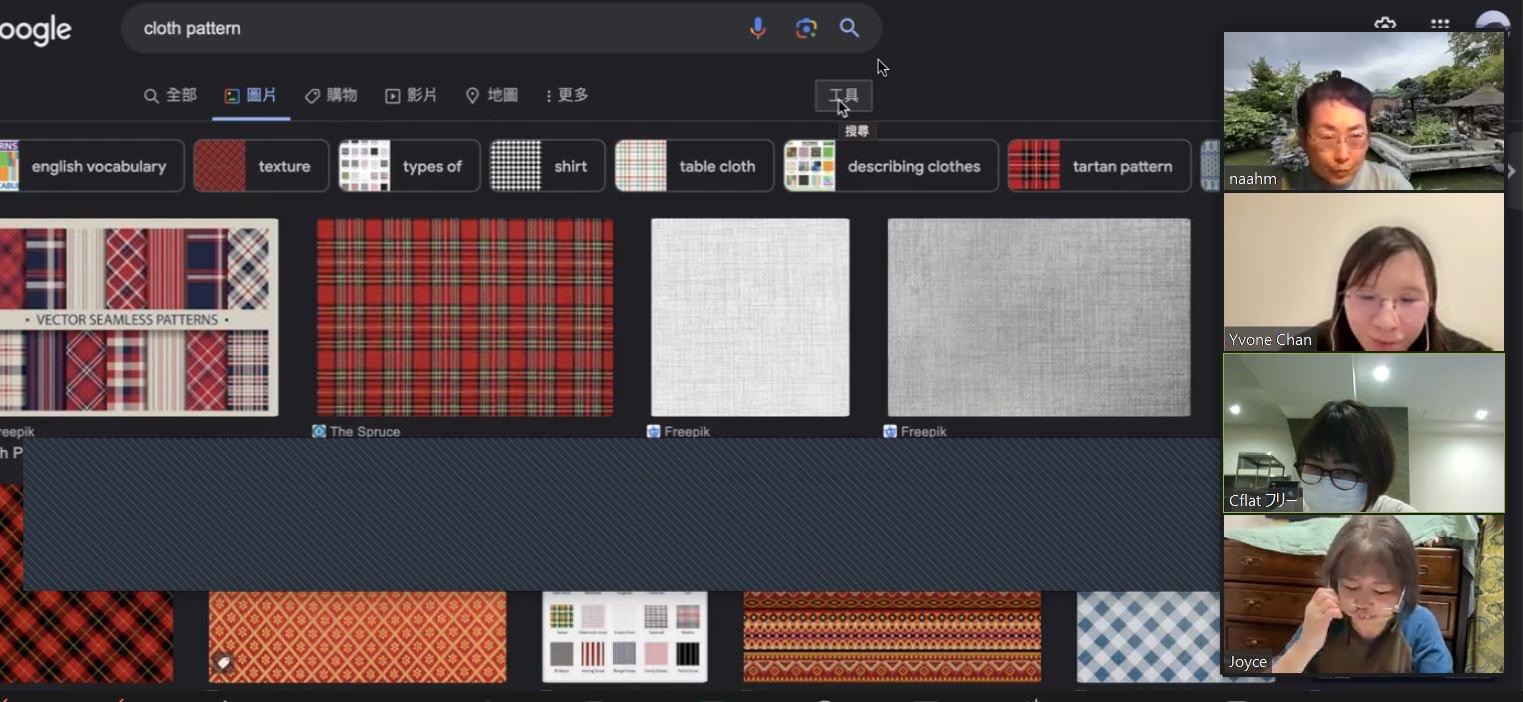Click the Google logo
The width and height of the screenshot is (1523, 702).
tap(36, 29)
